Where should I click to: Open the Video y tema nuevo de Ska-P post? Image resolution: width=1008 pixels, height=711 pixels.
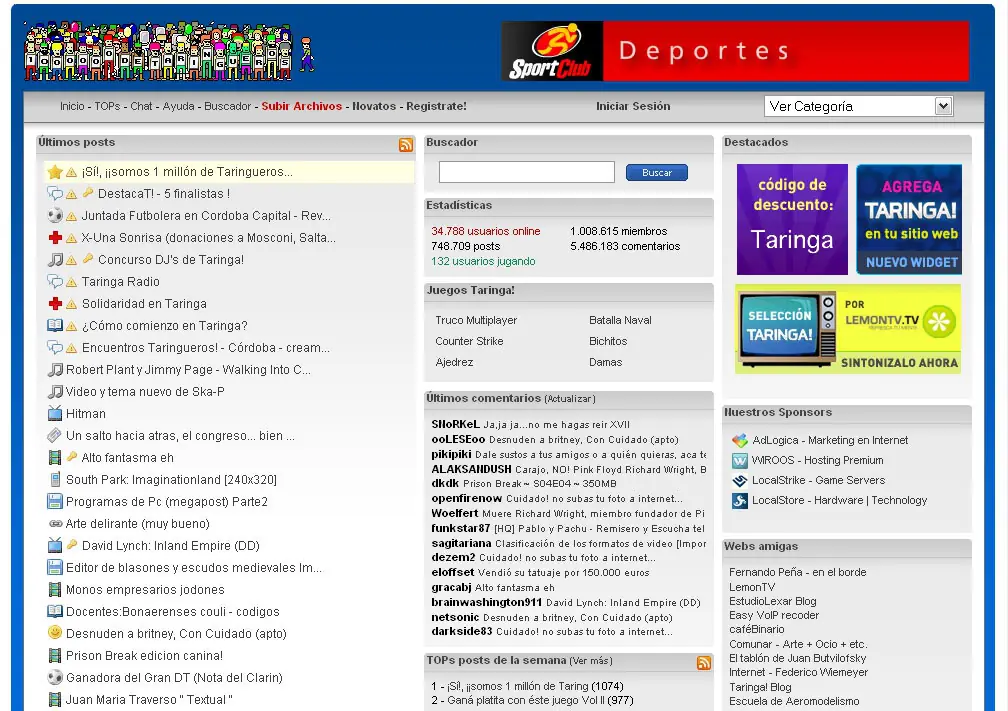pos(145,392)
